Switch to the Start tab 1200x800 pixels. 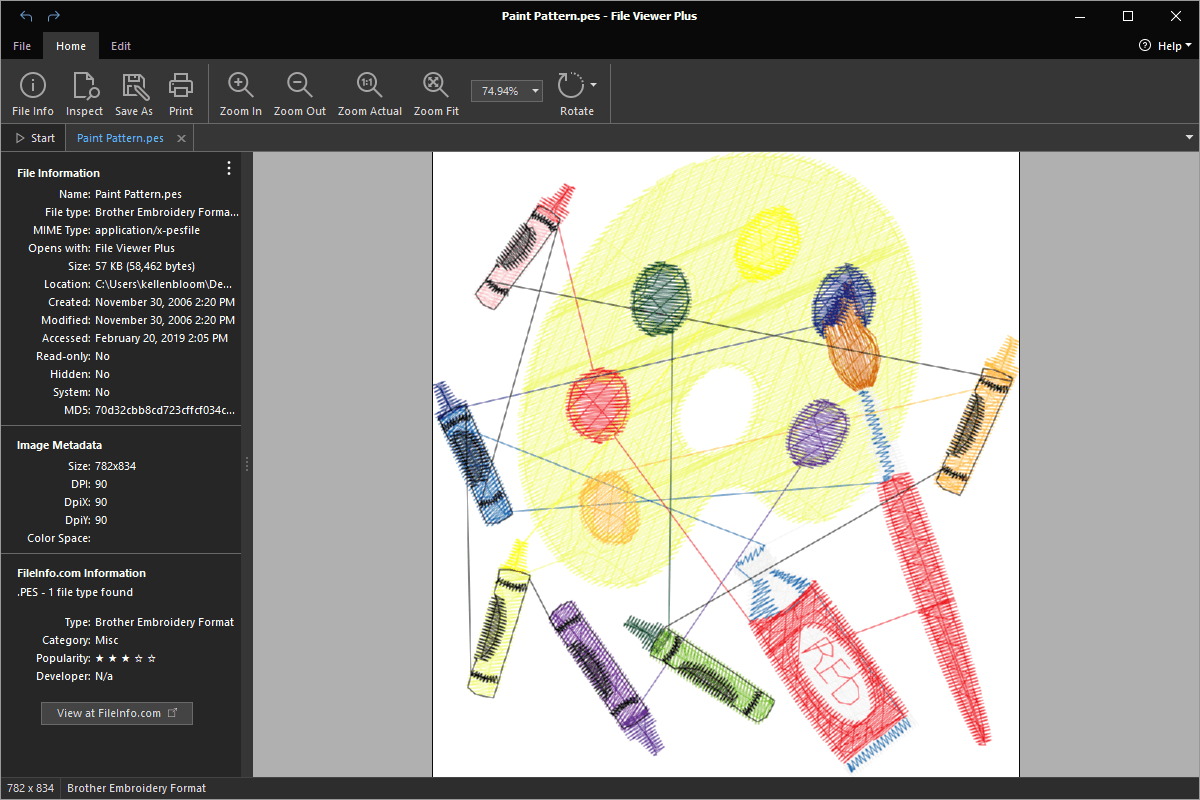[x=35, y=138]
